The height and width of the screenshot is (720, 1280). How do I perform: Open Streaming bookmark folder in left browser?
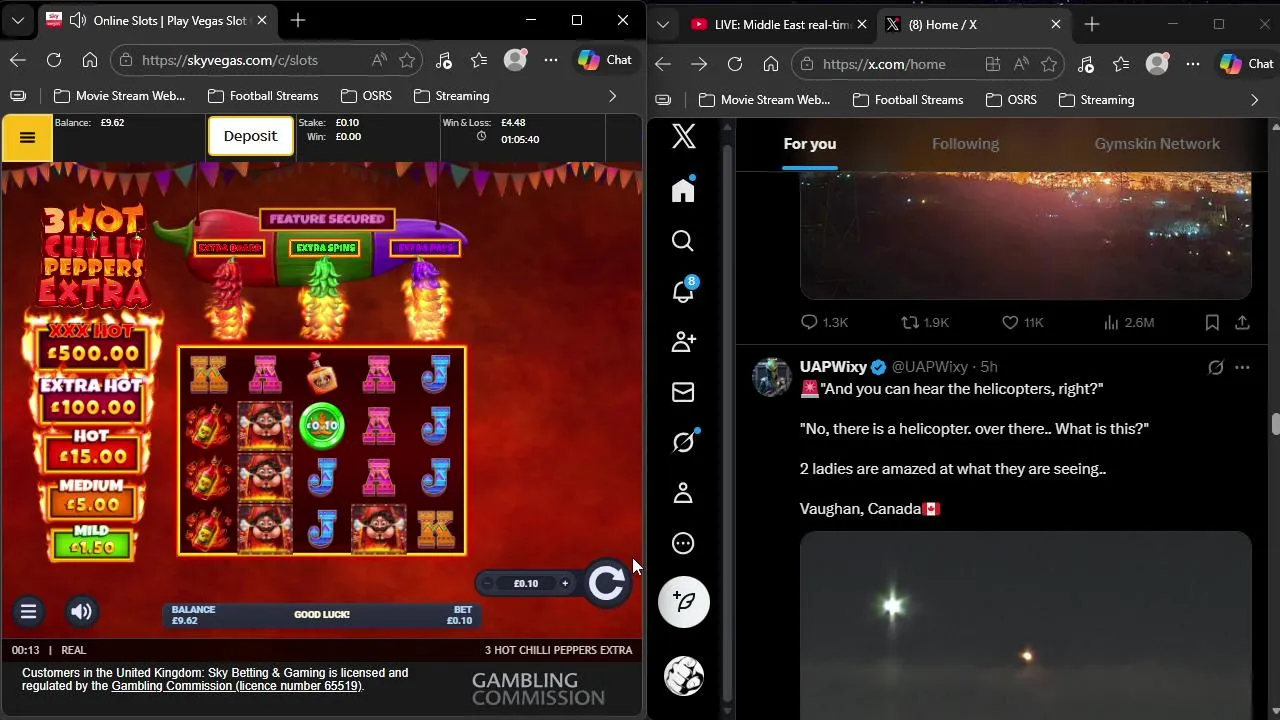(x=451, y=96)
